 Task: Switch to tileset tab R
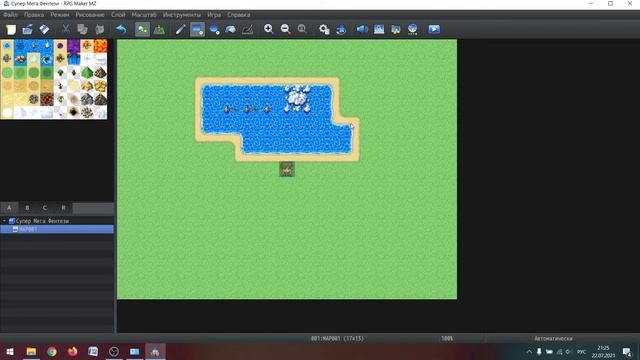(63, 208)
